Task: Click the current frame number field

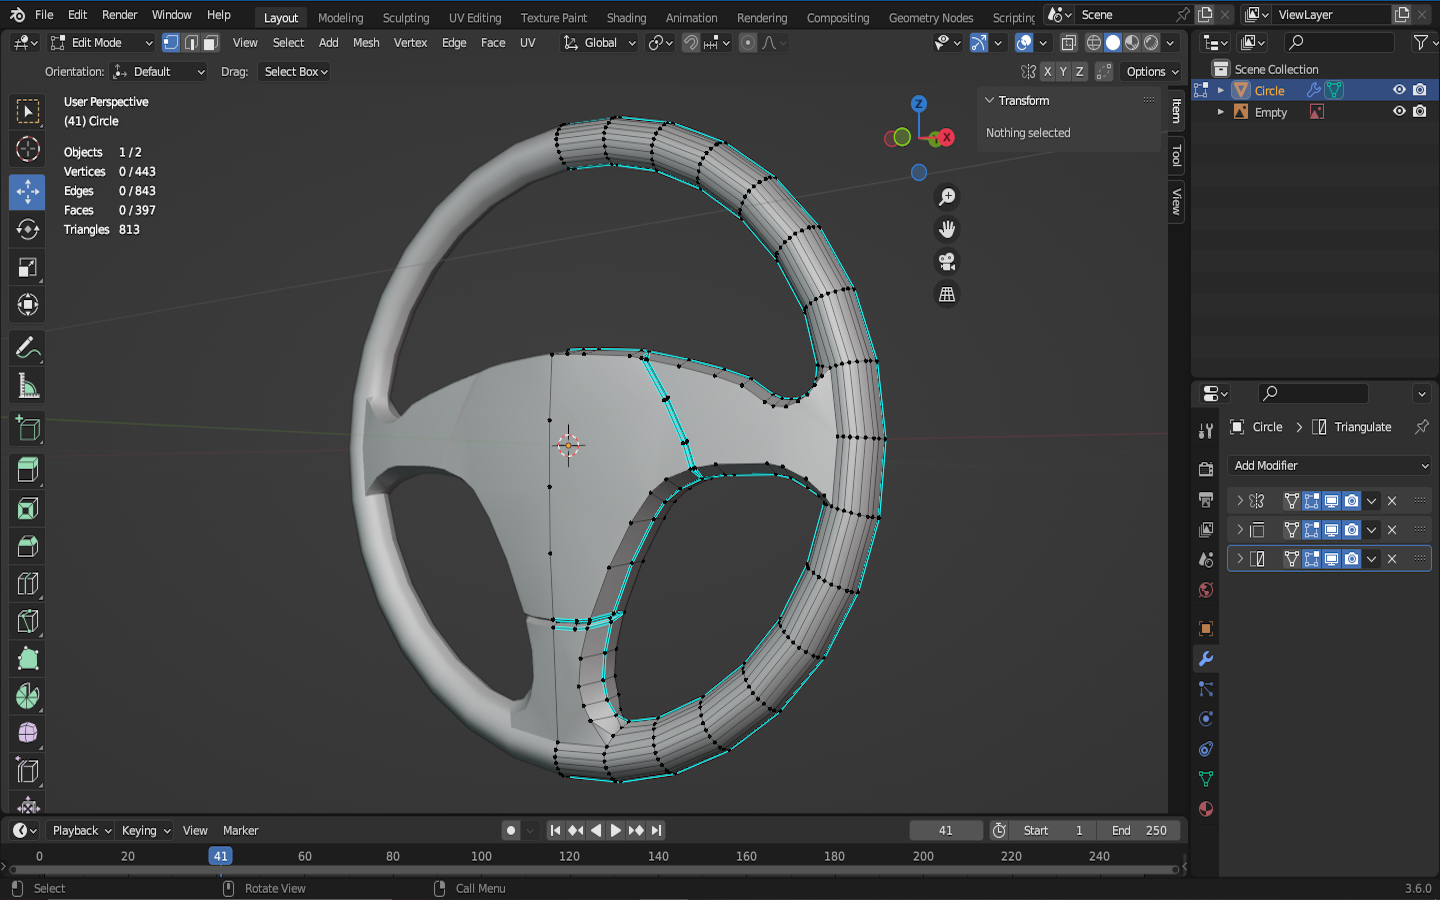Action: (945, 831)
